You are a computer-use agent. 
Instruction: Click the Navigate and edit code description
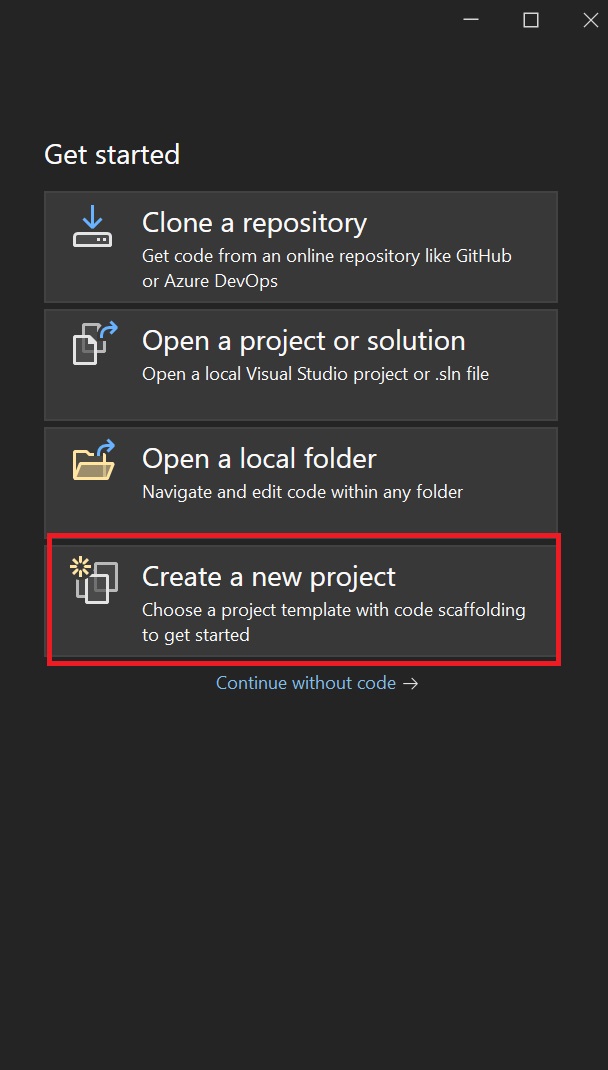click(x=302, y=492)
